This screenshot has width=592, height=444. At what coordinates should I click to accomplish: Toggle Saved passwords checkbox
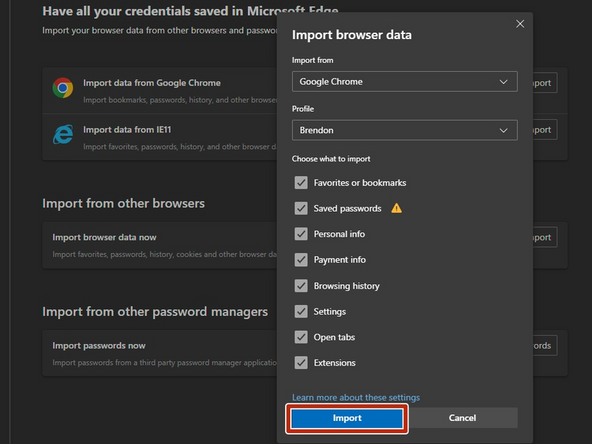tap(301, 208)
